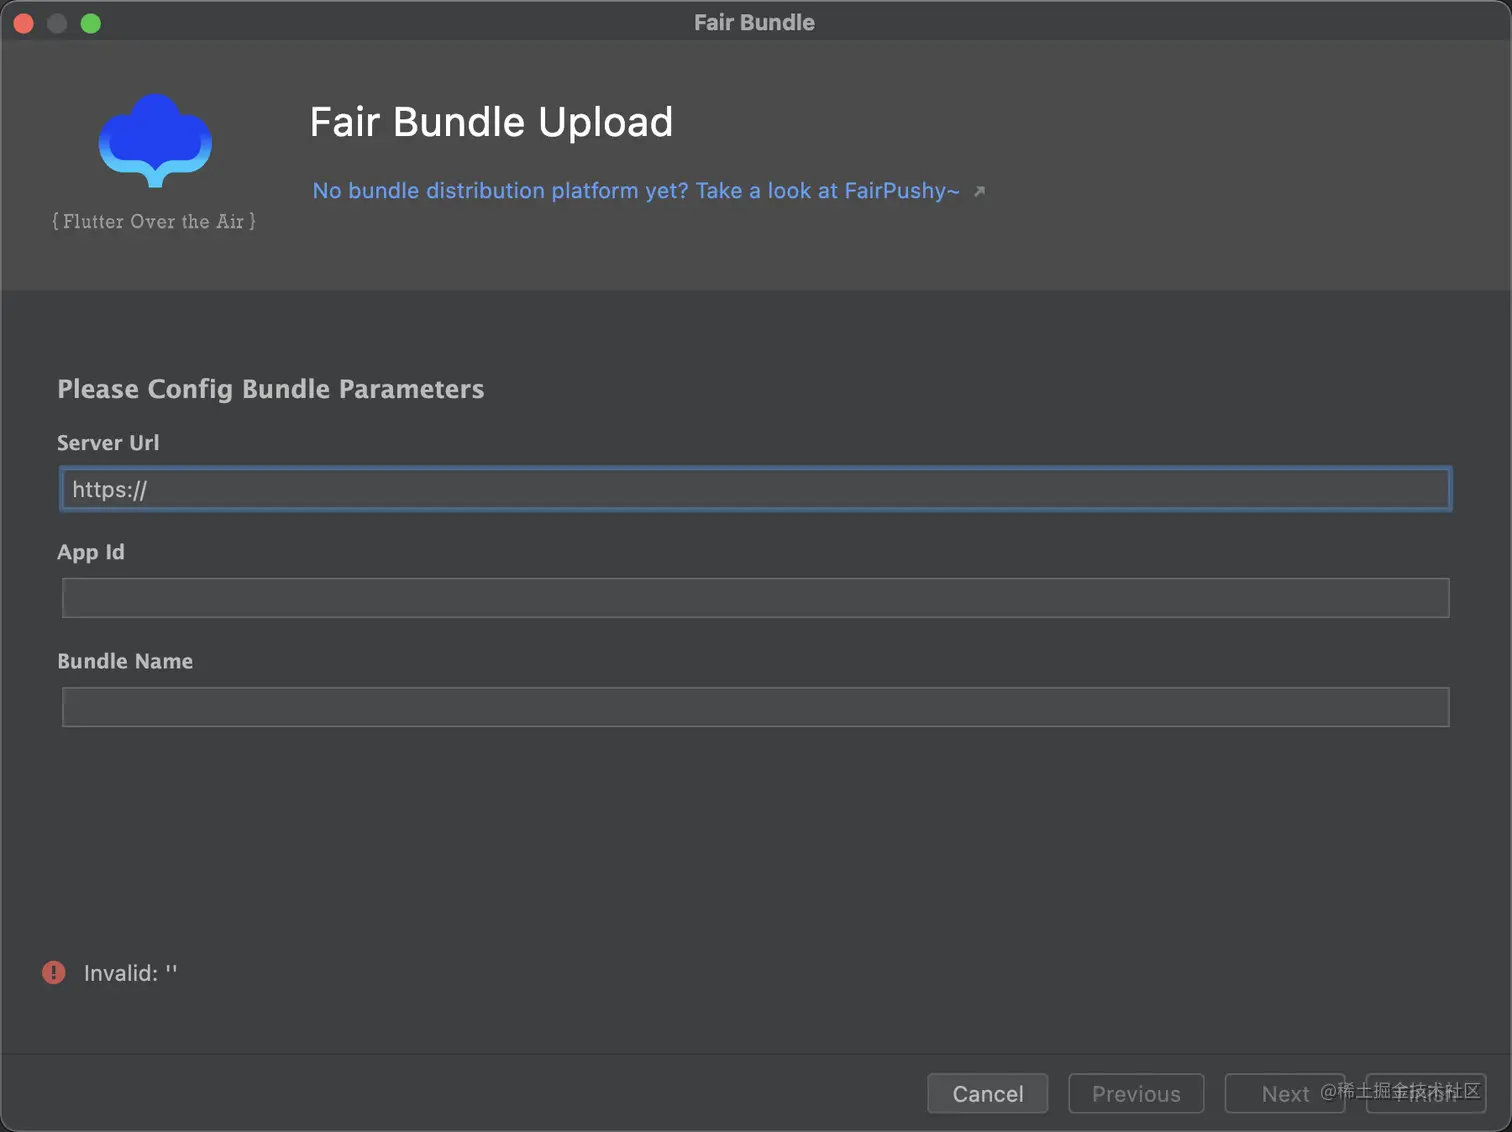Click the App Id input field
1512x1132 pixels.
point(755,598)
